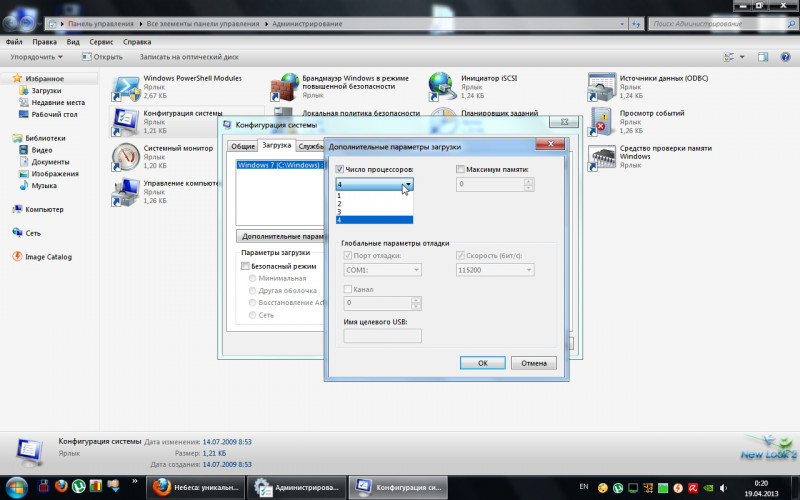This screenshot has width=800, height=500.
Task: Launch uTorrent from quick launch
Action: 79,486
